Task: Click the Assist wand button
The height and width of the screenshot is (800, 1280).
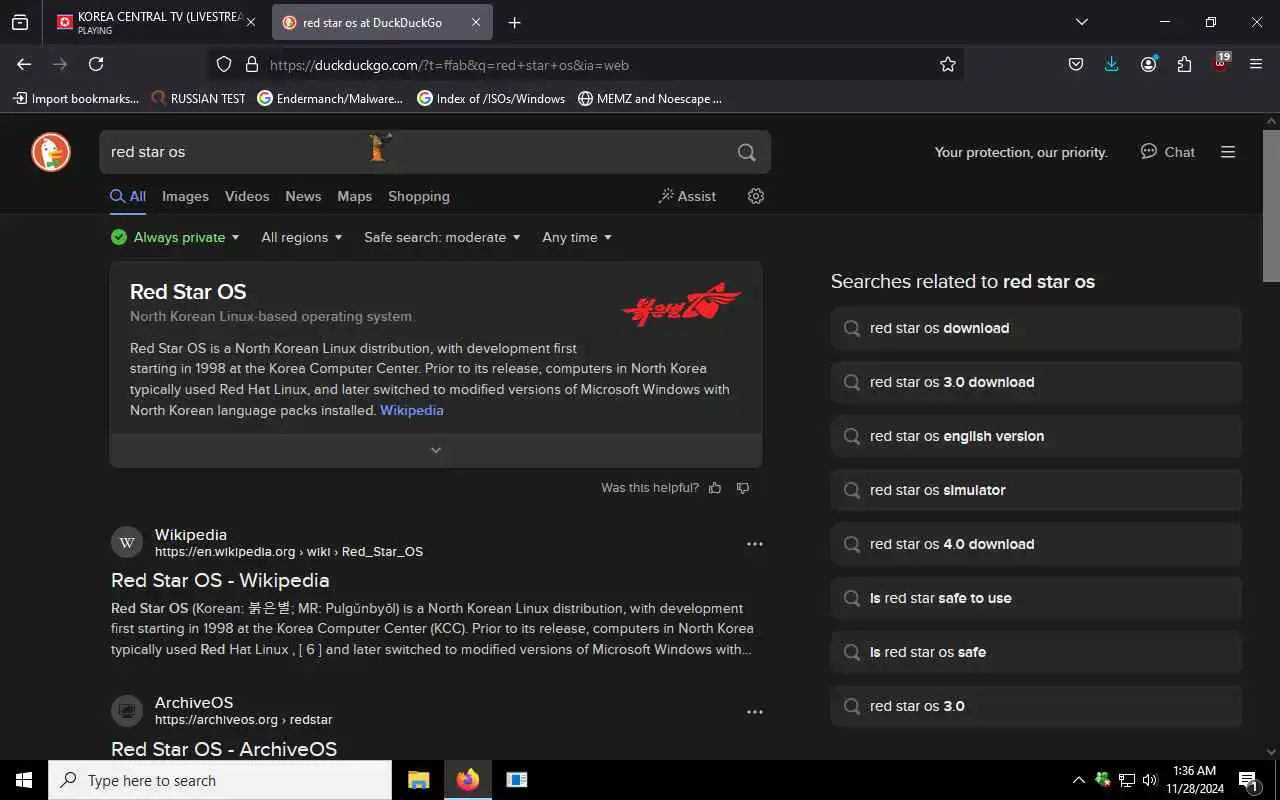Action: click(x=687, y=196)
